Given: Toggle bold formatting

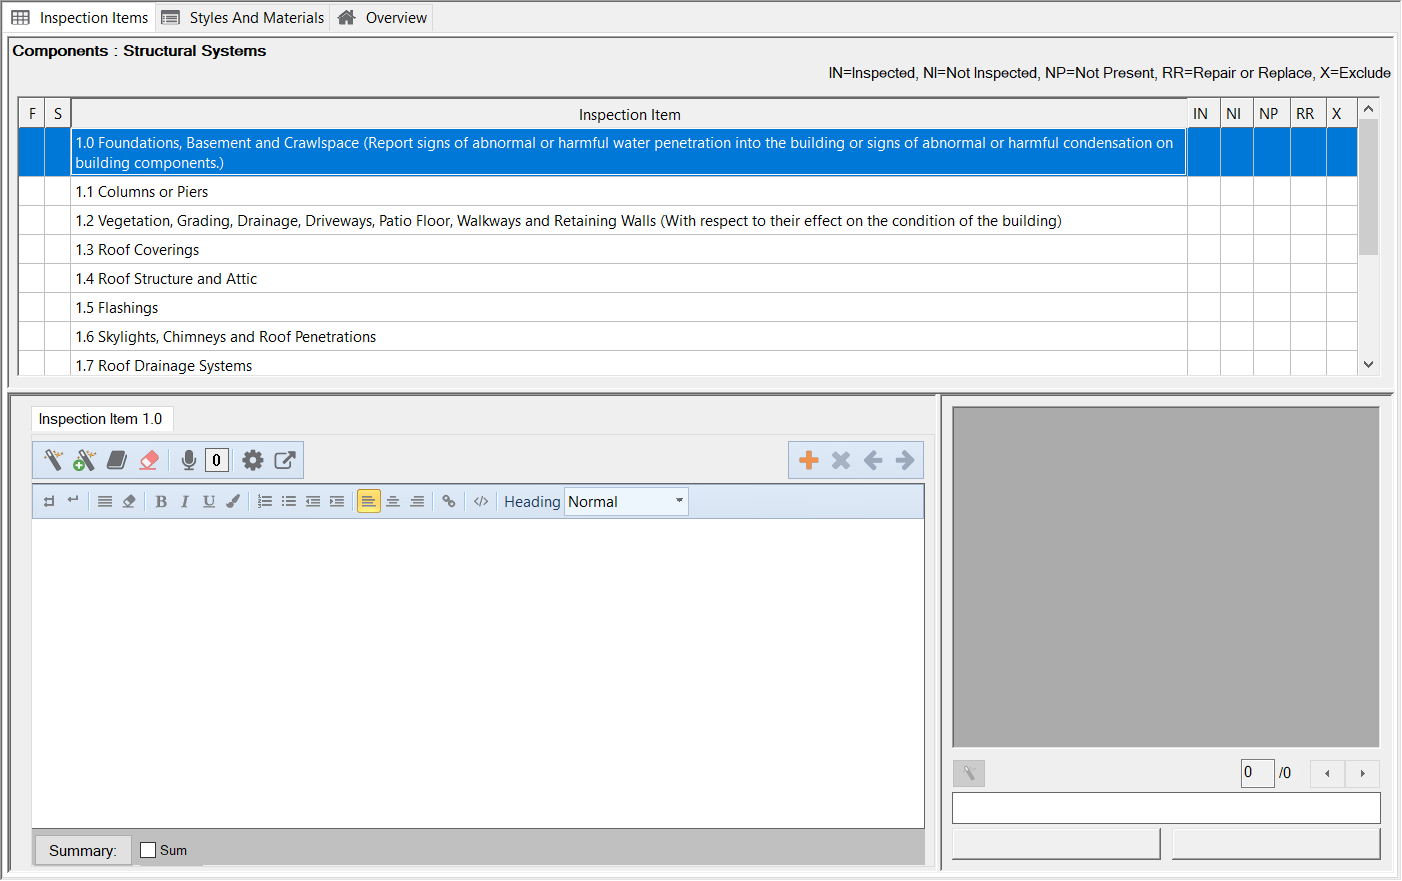Looking at the screenshot, I should tap(161, 502).
